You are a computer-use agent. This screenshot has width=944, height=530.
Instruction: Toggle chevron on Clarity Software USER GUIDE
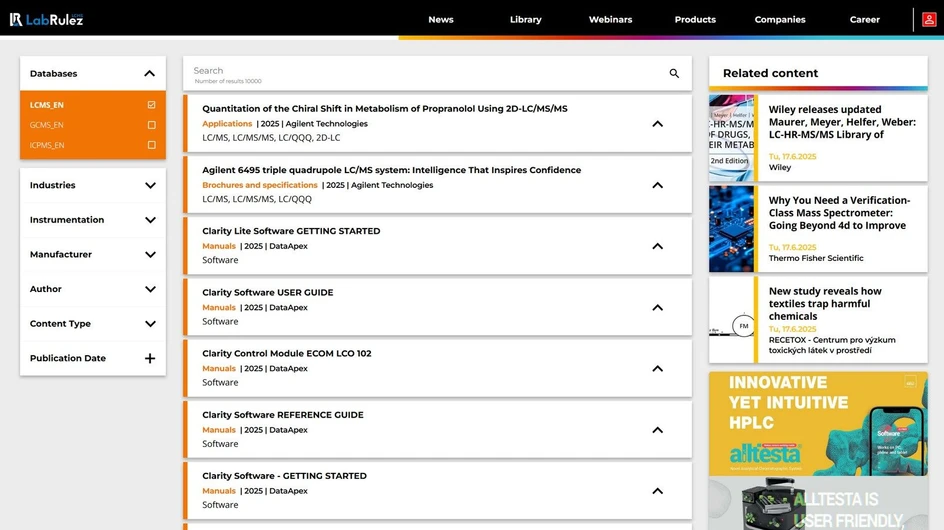coord(657,307)
